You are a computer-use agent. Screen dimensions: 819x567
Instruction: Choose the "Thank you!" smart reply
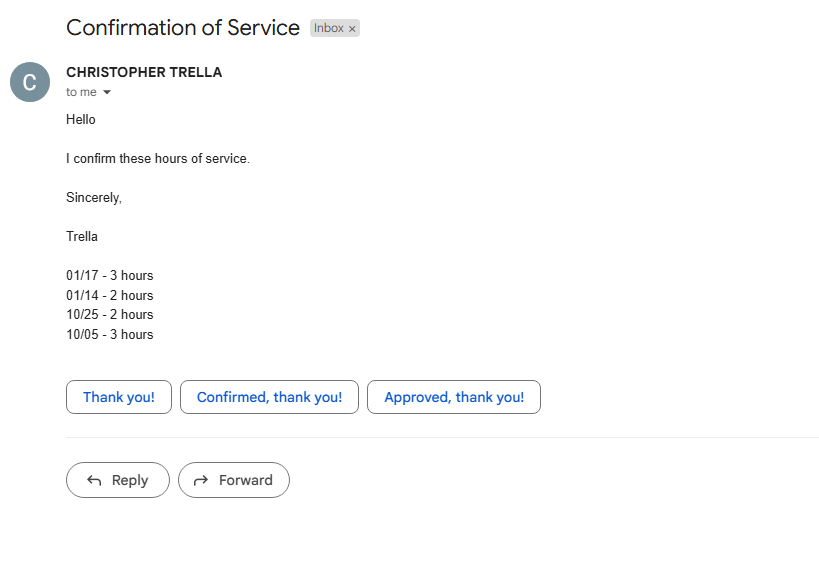pyautogui.click(x=119, y=397)
